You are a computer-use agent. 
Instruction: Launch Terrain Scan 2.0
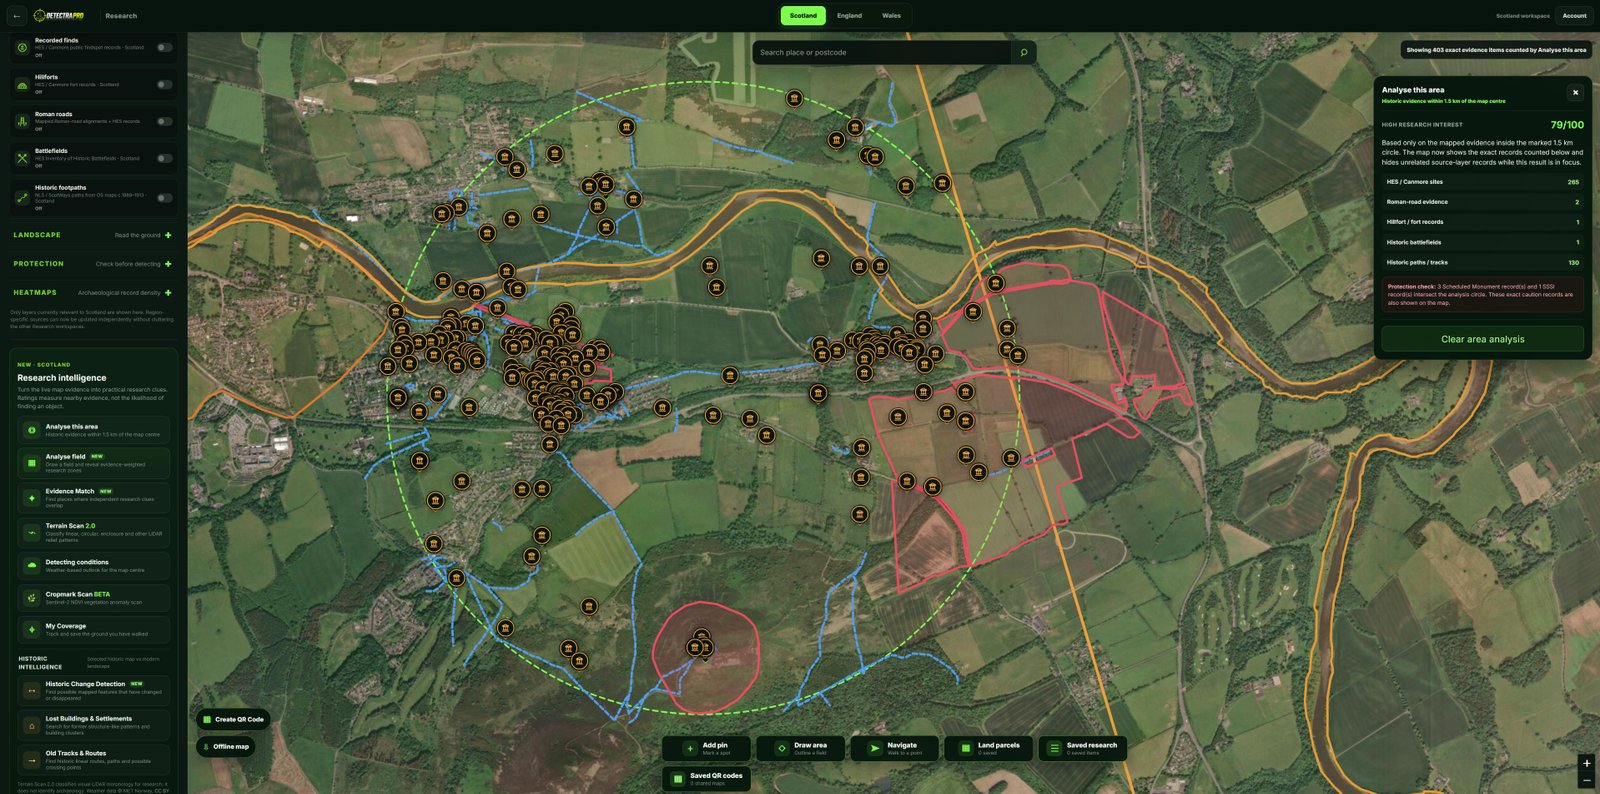(x=94, y=533)
